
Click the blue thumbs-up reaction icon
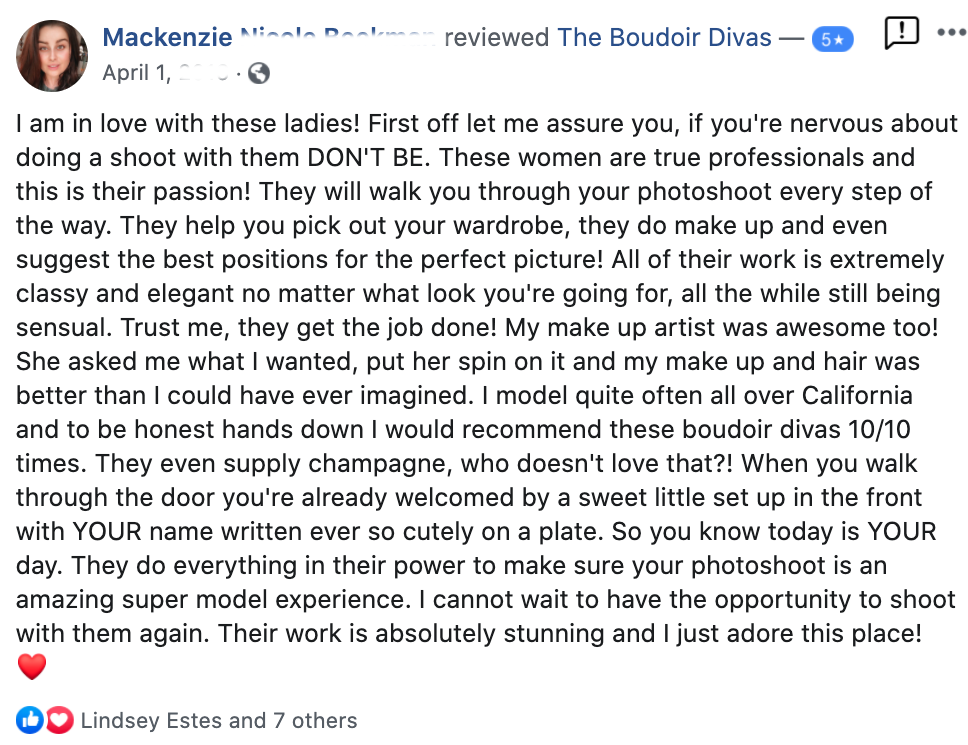(30, 720)
